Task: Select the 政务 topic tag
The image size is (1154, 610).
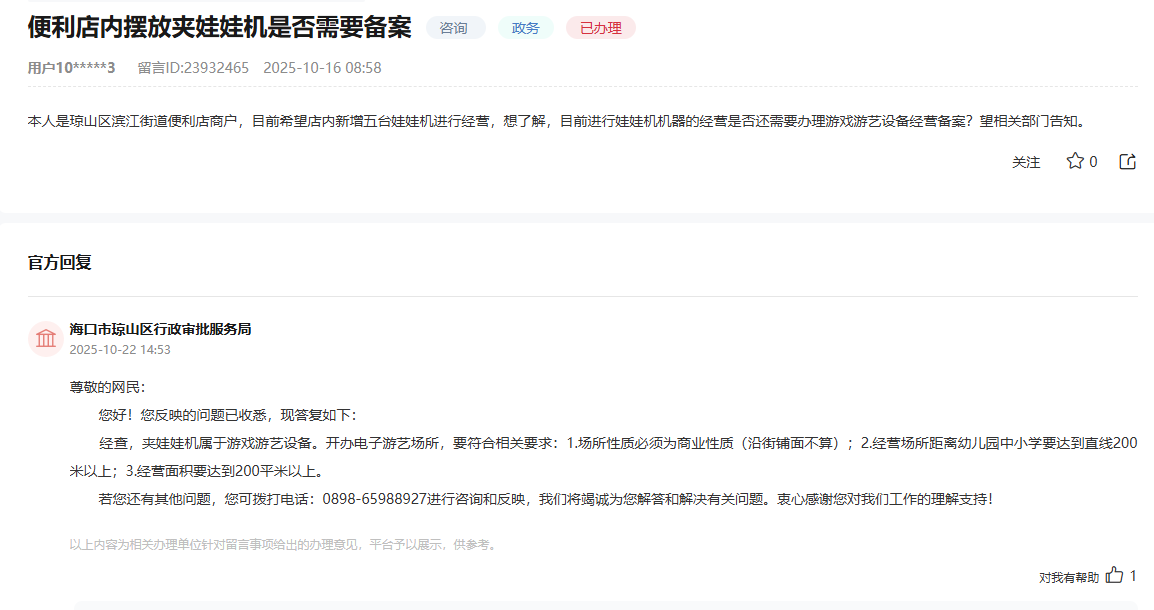Action: pyautogui.click(x=525, y=28)
